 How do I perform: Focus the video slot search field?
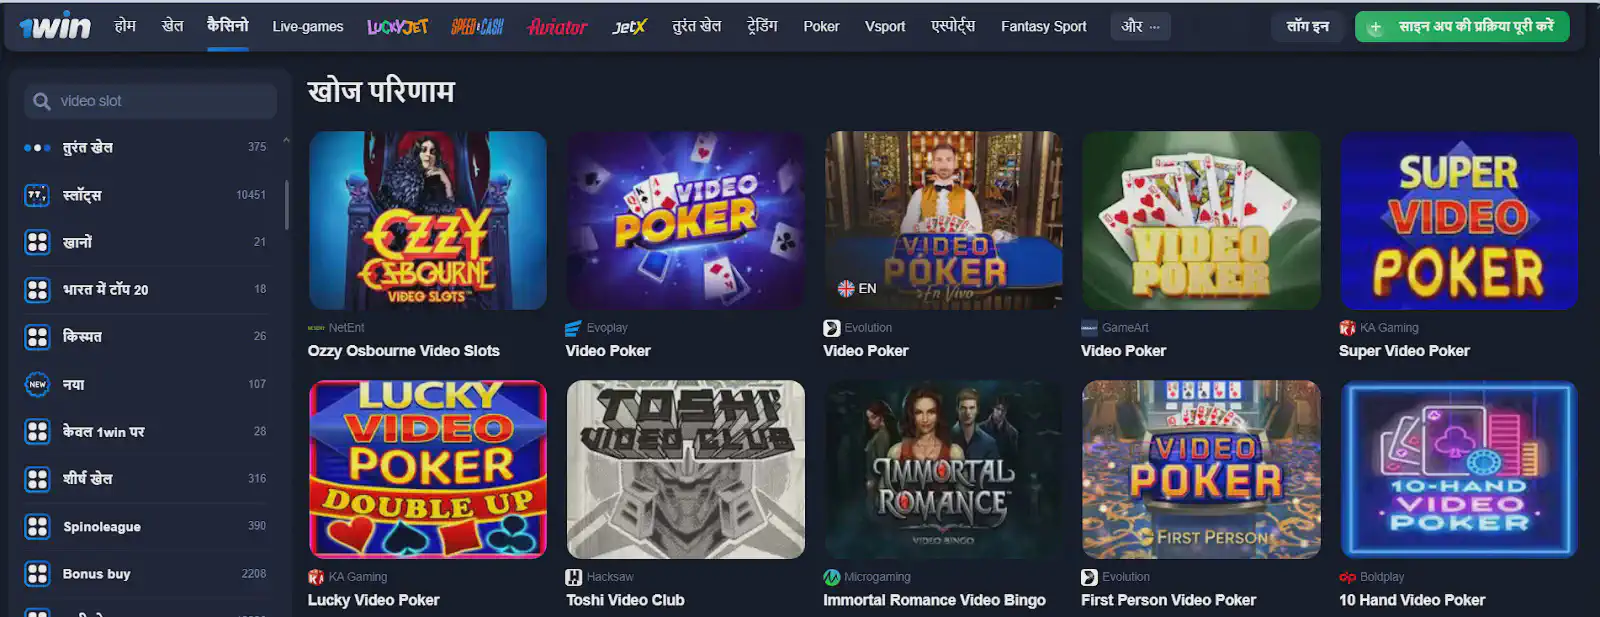pos(150,101)
